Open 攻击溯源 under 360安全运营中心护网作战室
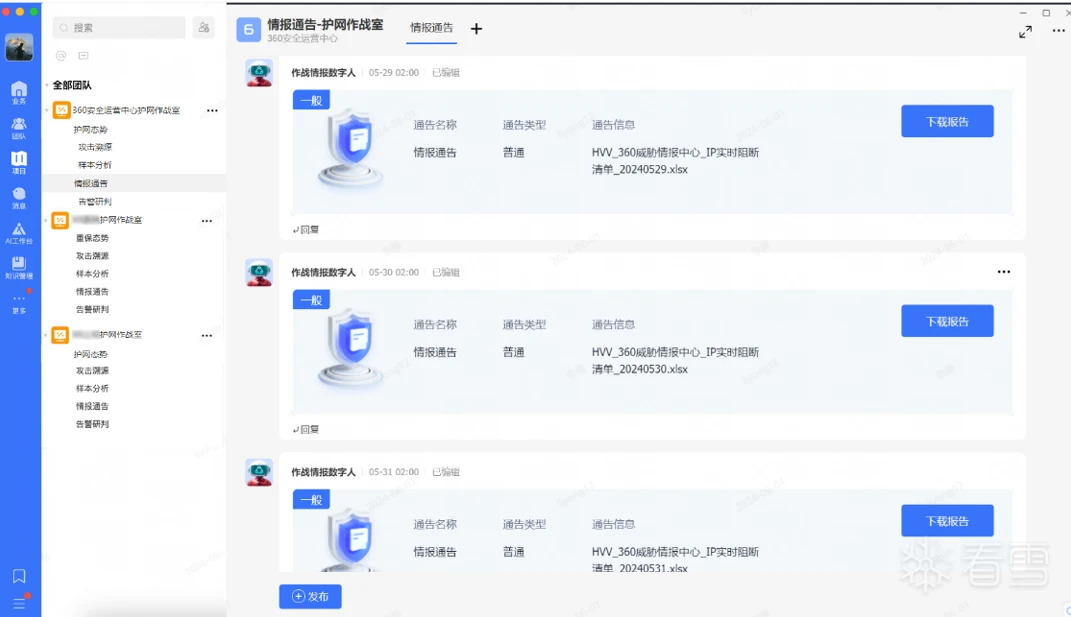The width and height of the screenshot is (1071, 617). point(95,147)
